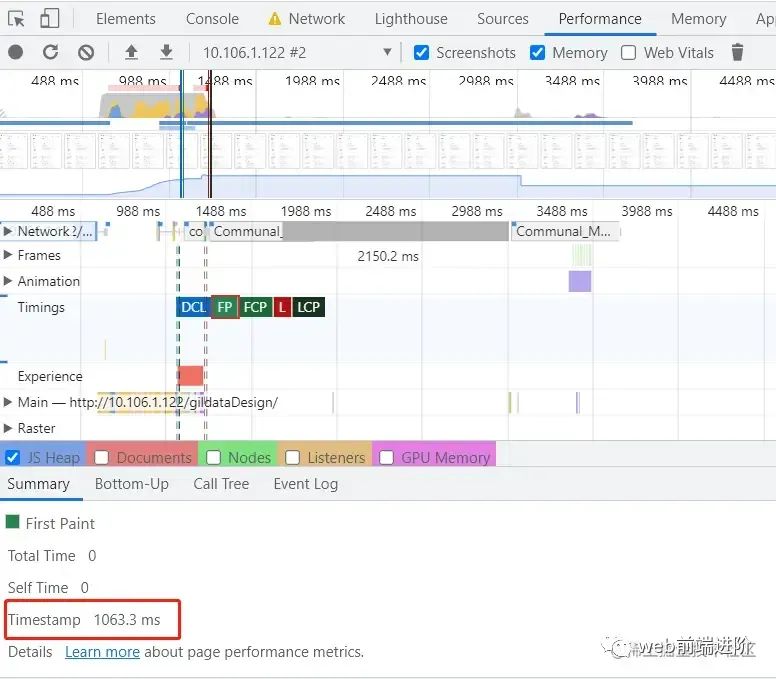The image size is (776, 679).
Task: Expand the Animation track
Action: coord(7,281)
